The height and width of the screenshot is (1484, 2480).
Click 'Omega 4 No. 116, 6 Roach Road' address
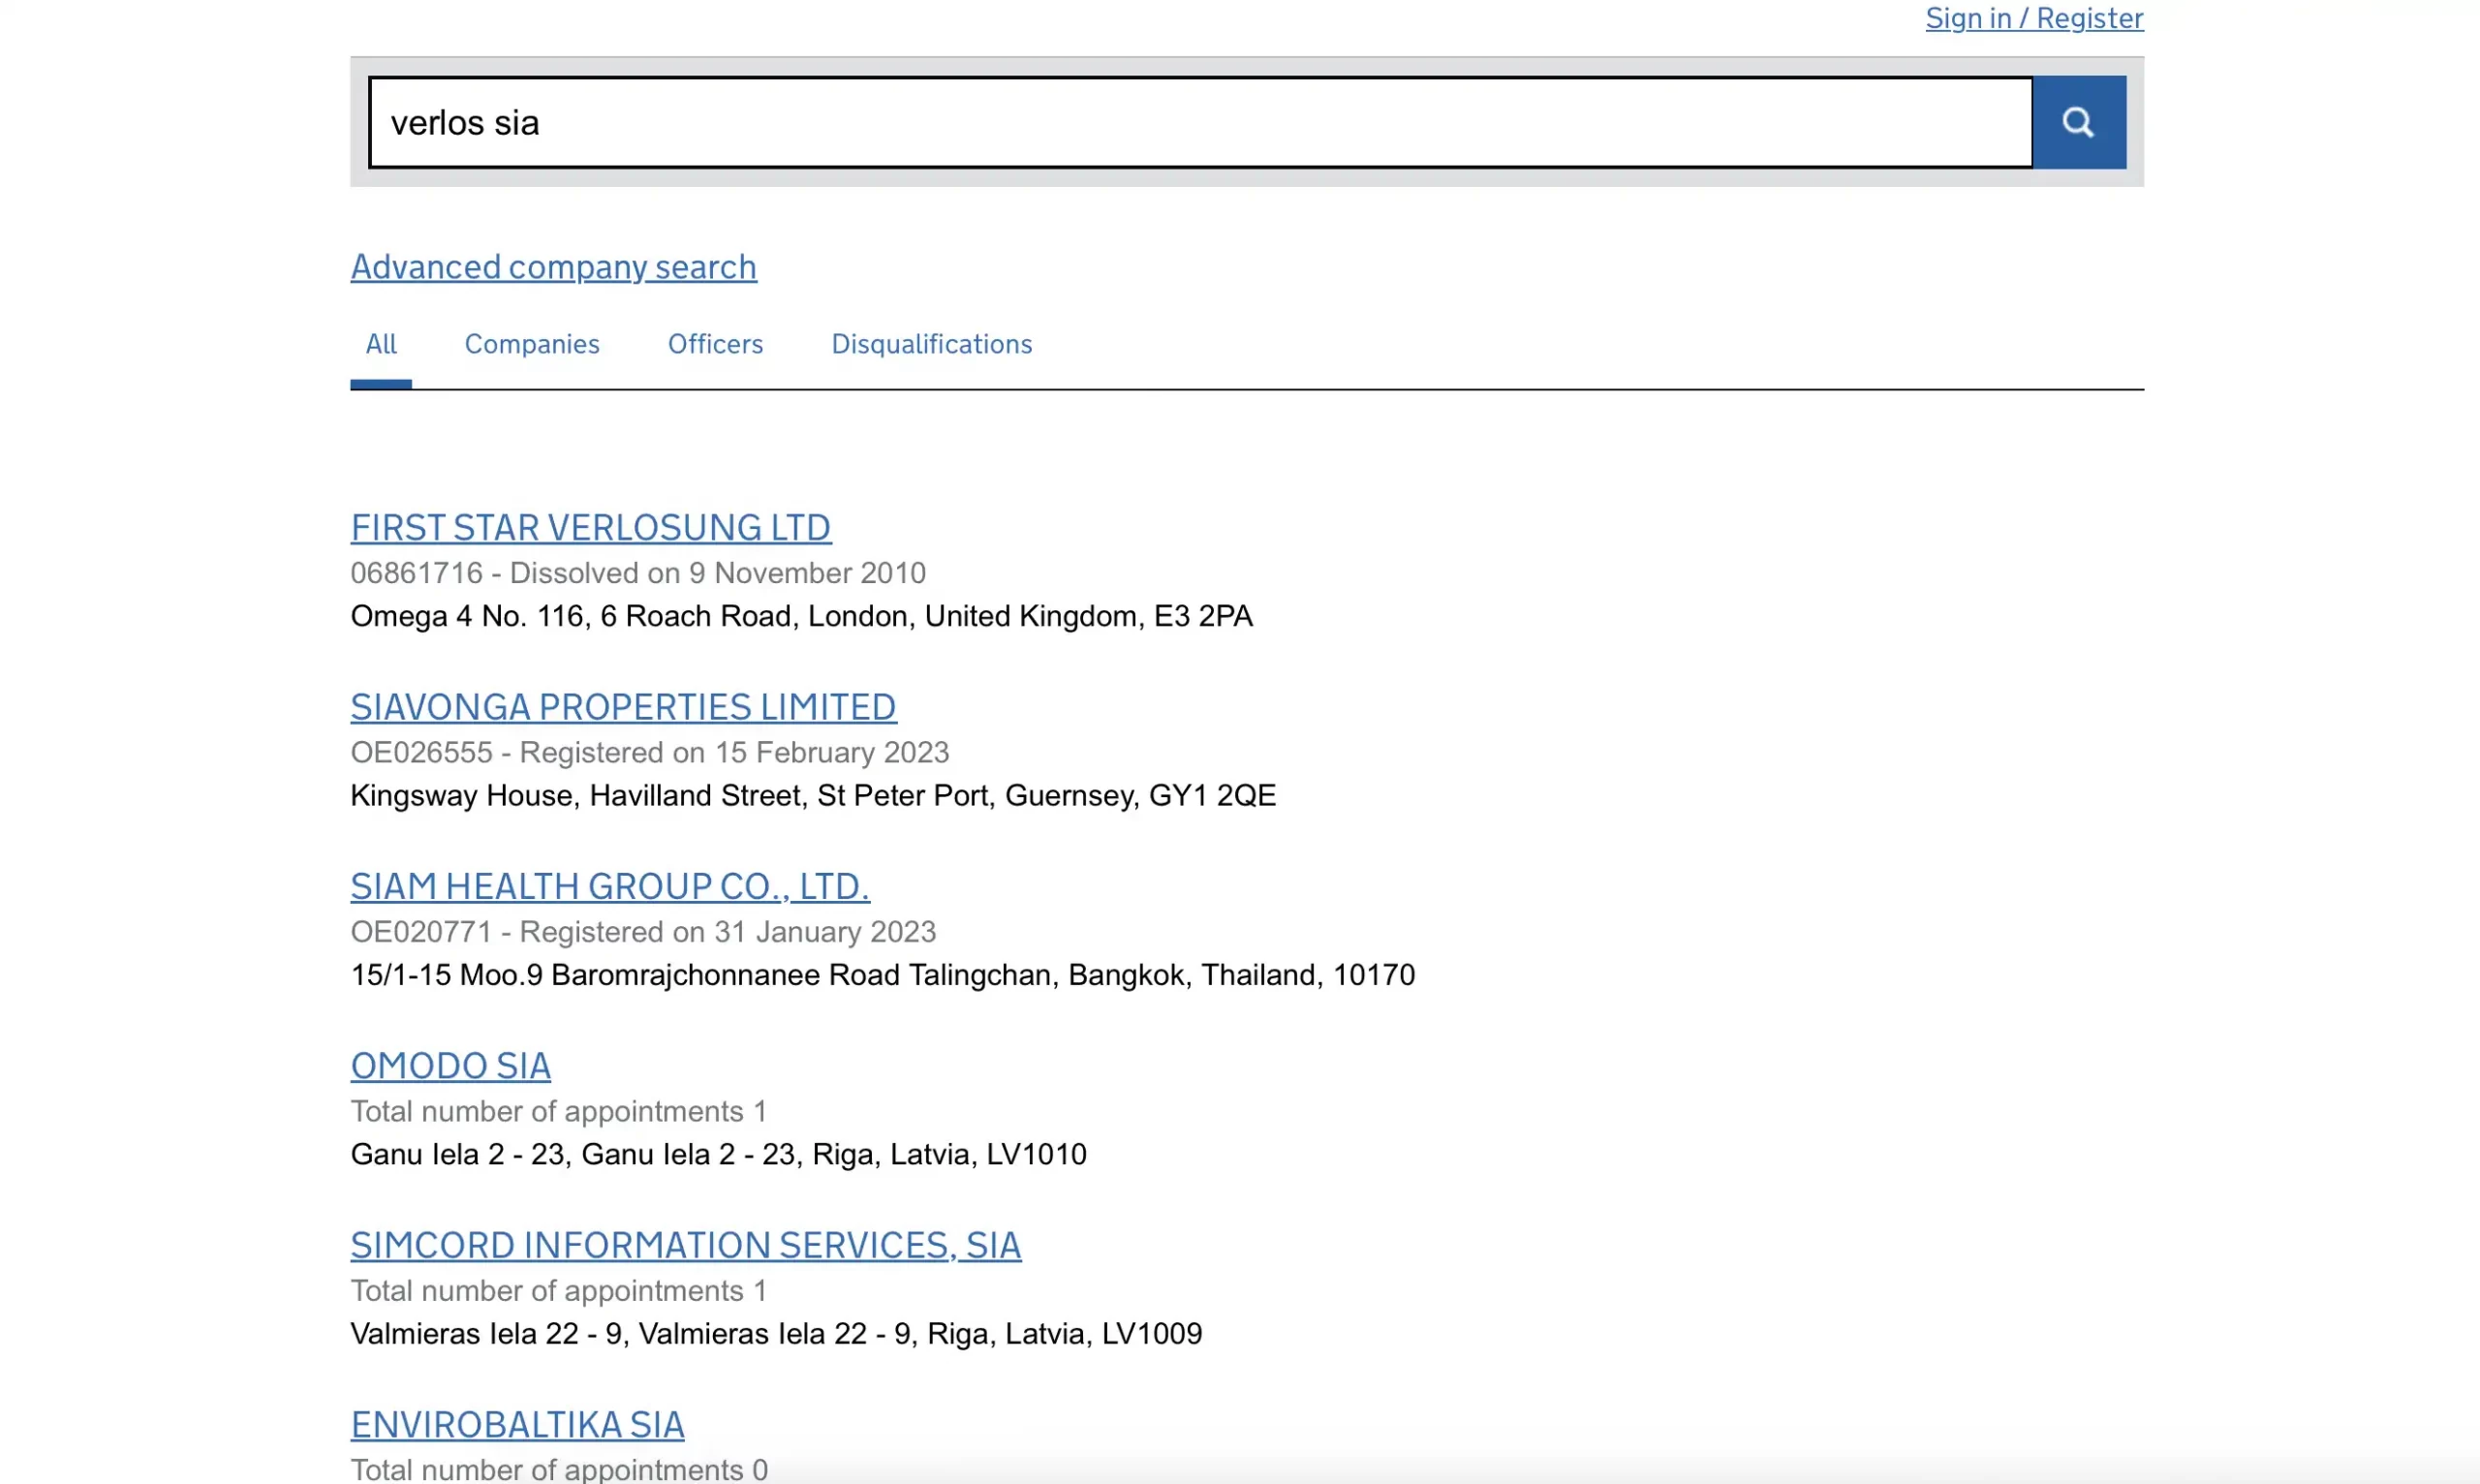pos(801,616)
